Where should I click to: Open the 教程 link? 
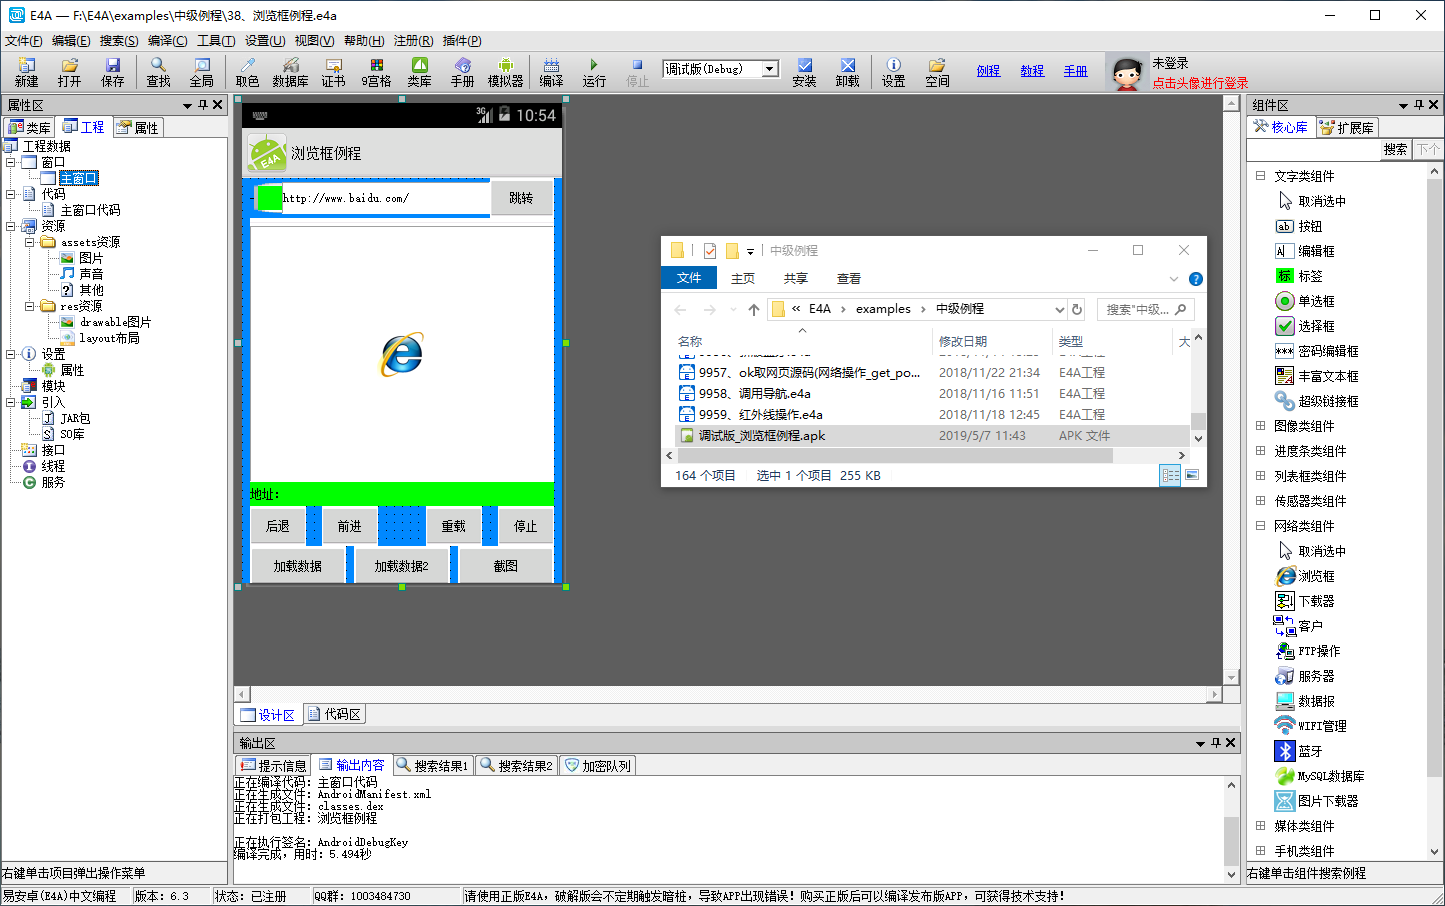point(1032,71)
